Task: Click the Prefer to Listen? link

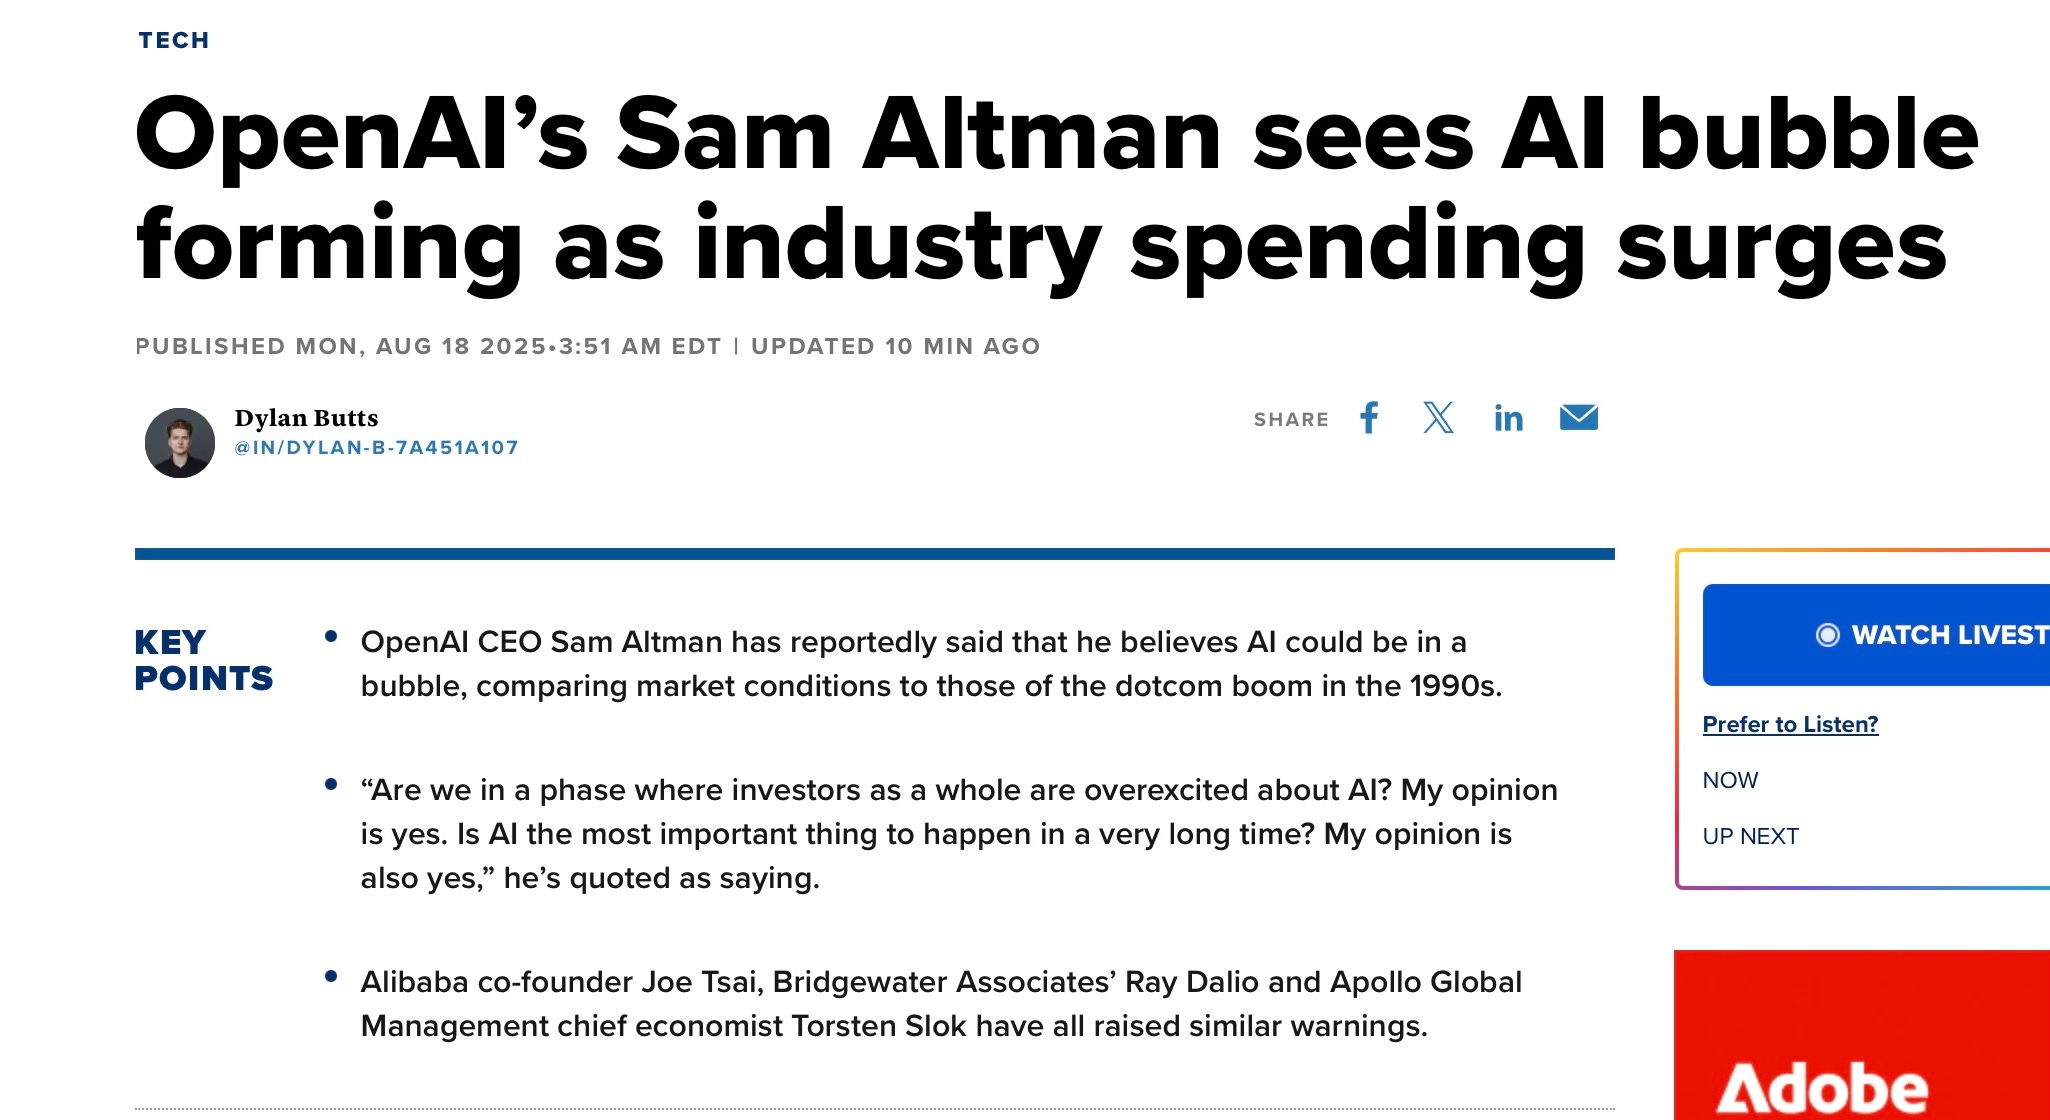Action: (1790, 724)
